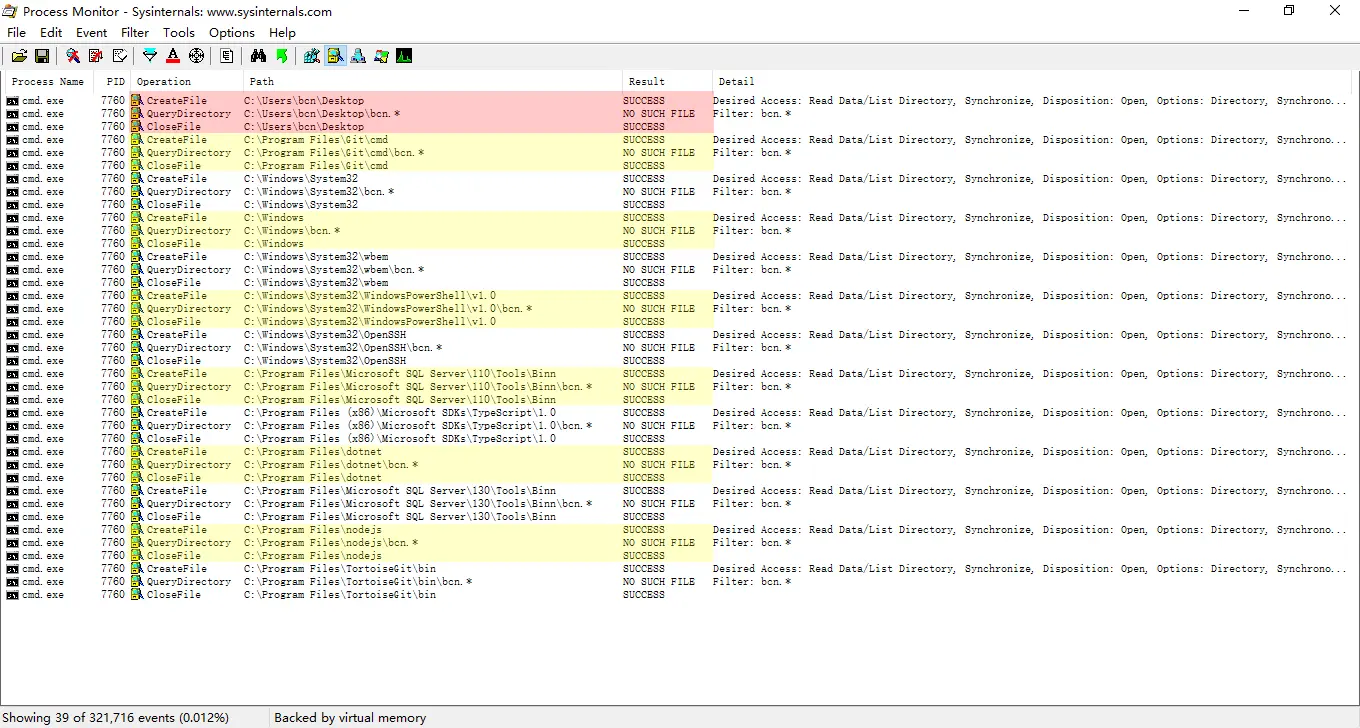This screenshot has width=1360, height=728.
Task: Clear the event display using the eraser icon
Action: [x=120, y=56]
